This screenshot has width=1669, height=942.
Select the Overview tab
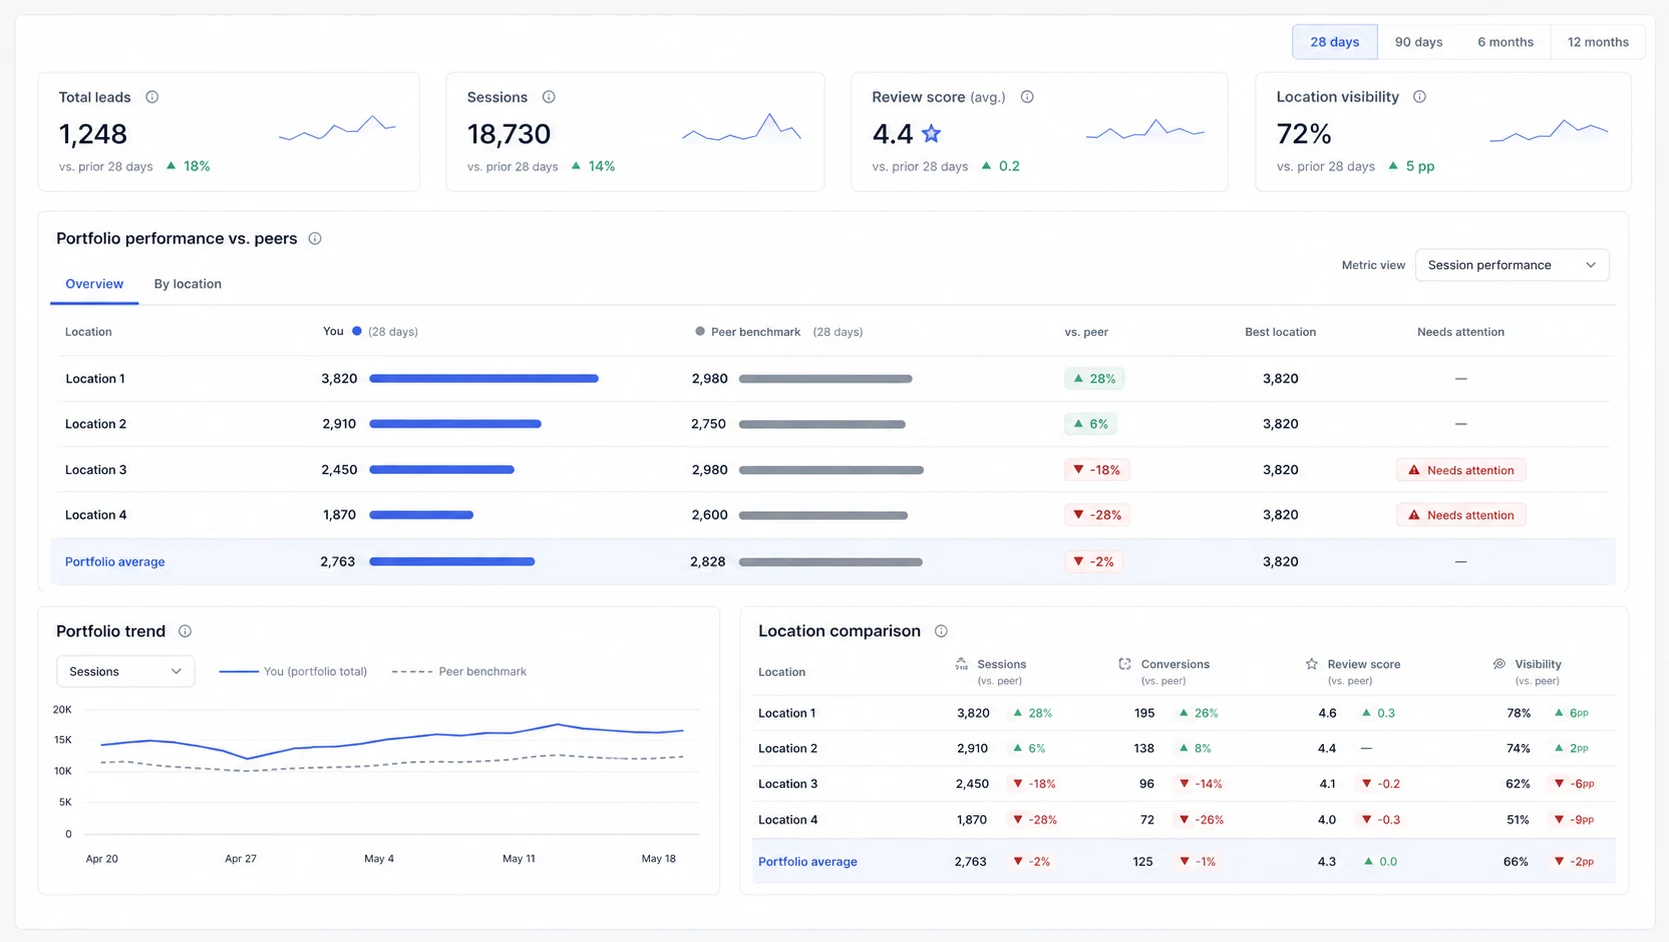click(x=94, y=284)
